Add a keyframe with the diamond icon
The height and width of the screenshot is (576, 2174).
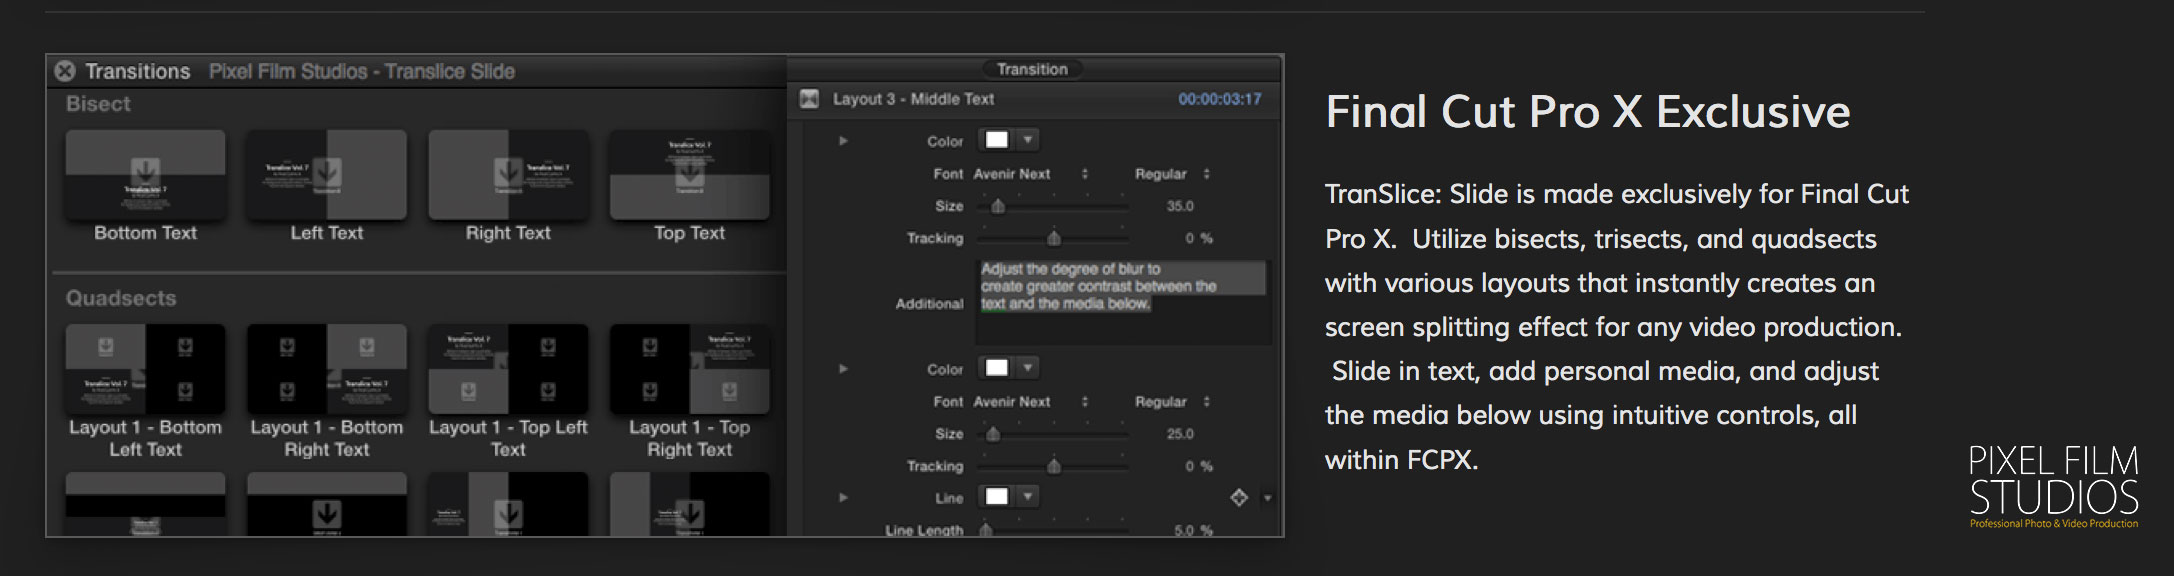1239,497
